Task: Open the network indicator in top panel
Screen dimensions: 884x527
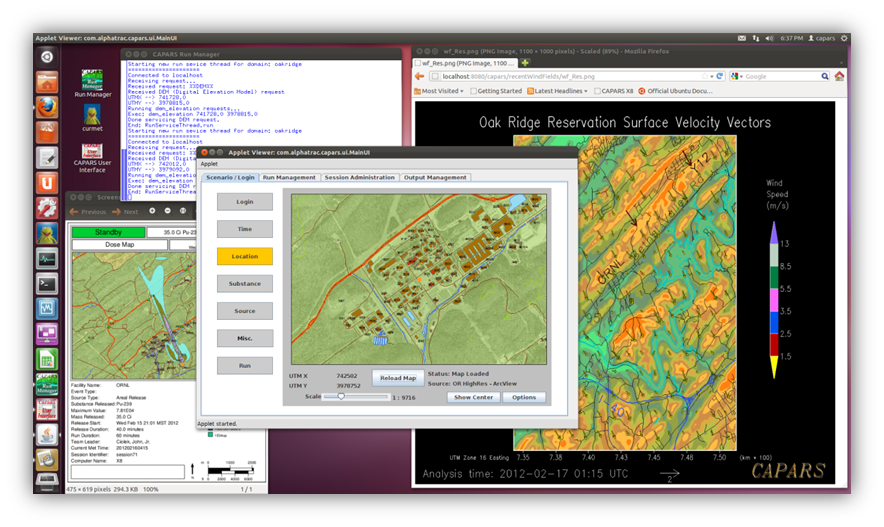Action: tap(756, 38)
